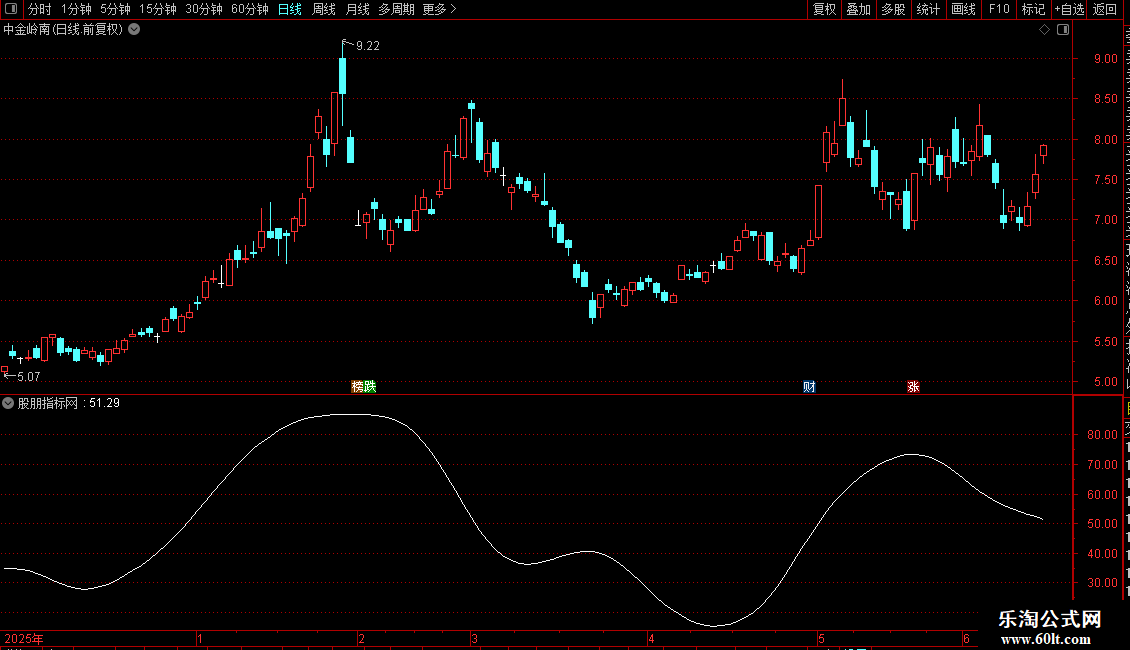Add stock via +自选 button
The height and width of the screenshot is (650, 1130).
(x=1069, y=9)
